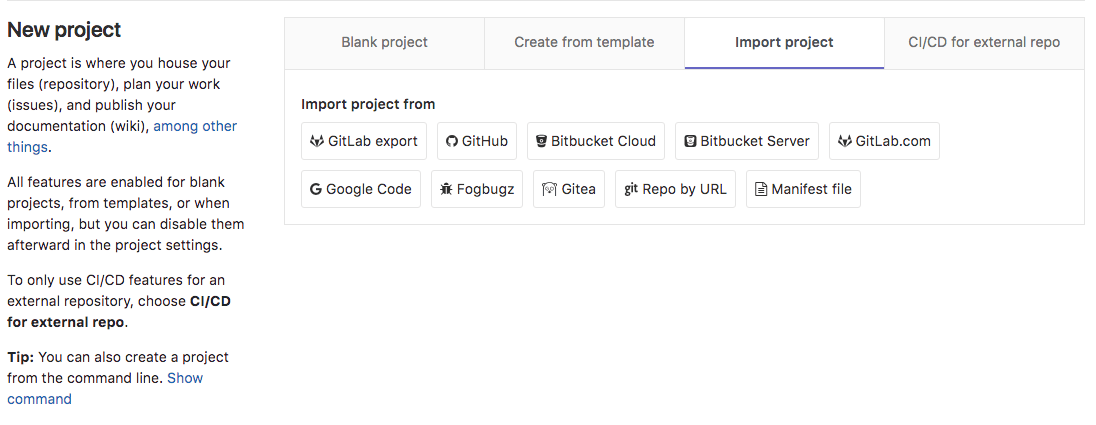Open the Create from template tab
The width and height of the screenshot is (1096, 425).
click(x=584, y=42)
